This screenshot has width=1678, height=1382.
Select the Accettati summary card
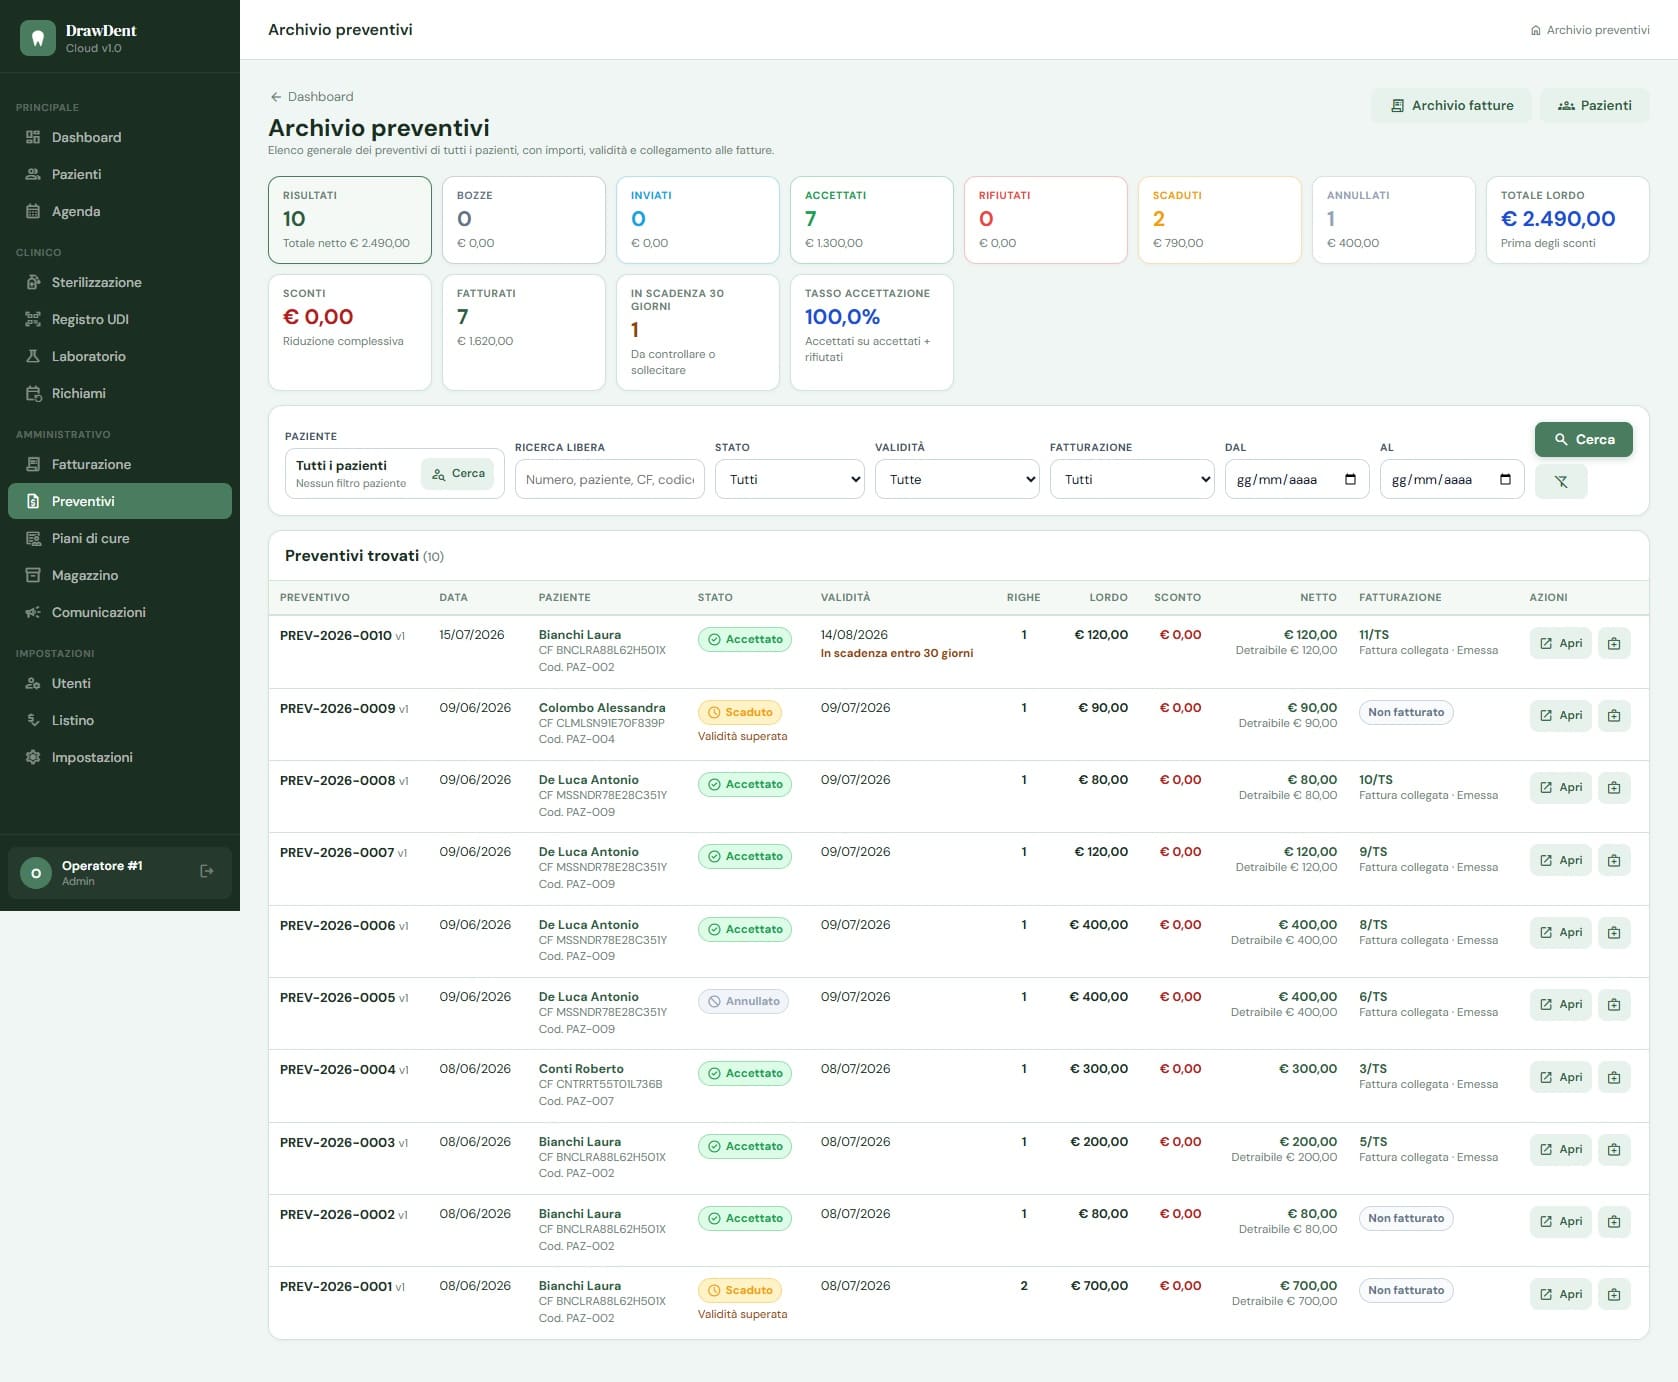[x=872, y=220]
